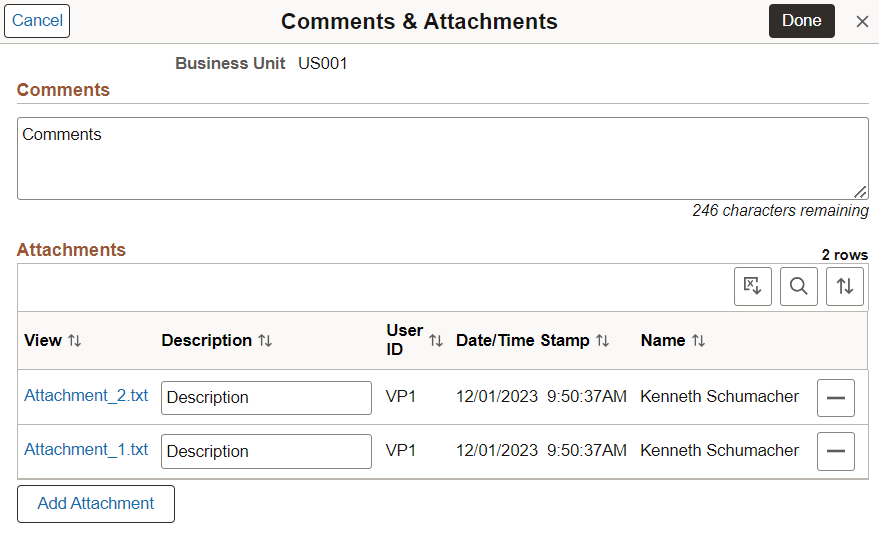The image size is (879, 547).
Task: Click the Comments section heading
Action: point(63,90)
